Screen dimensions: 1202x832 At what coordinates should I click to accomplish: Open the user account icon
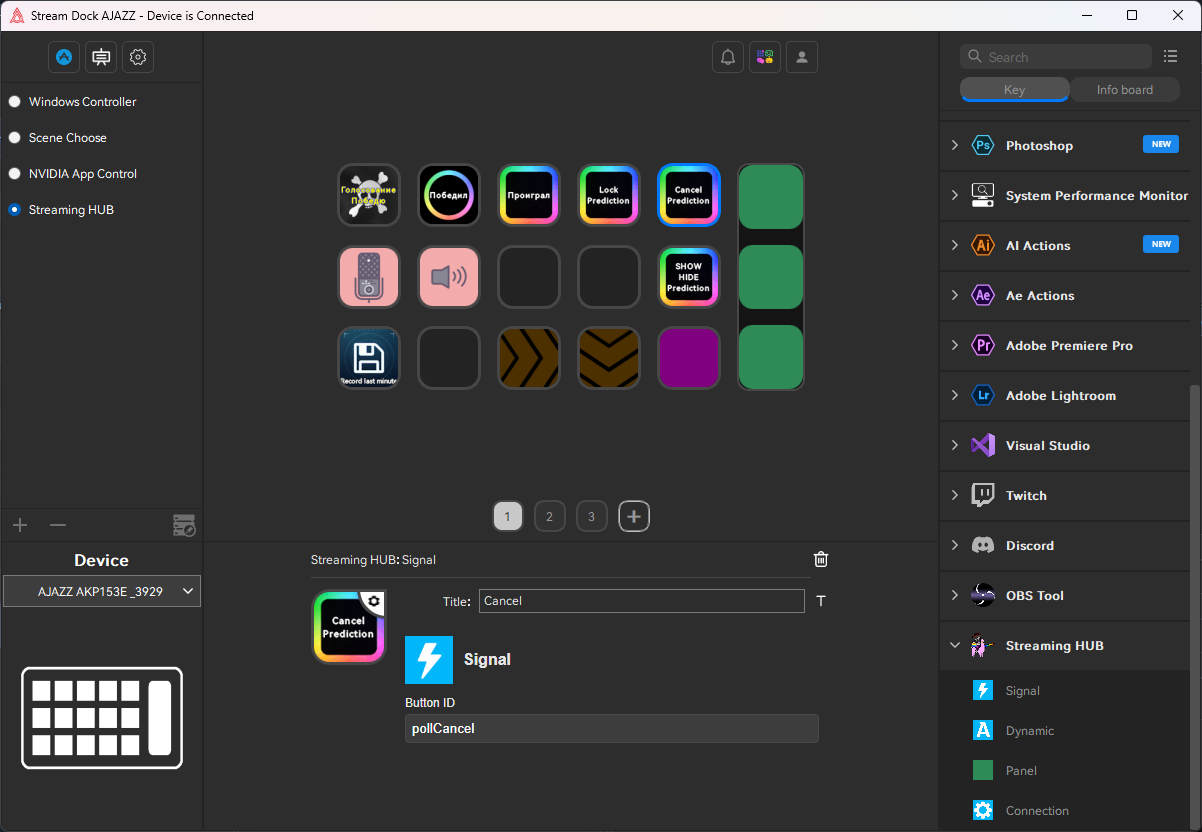tap(802, 57)
